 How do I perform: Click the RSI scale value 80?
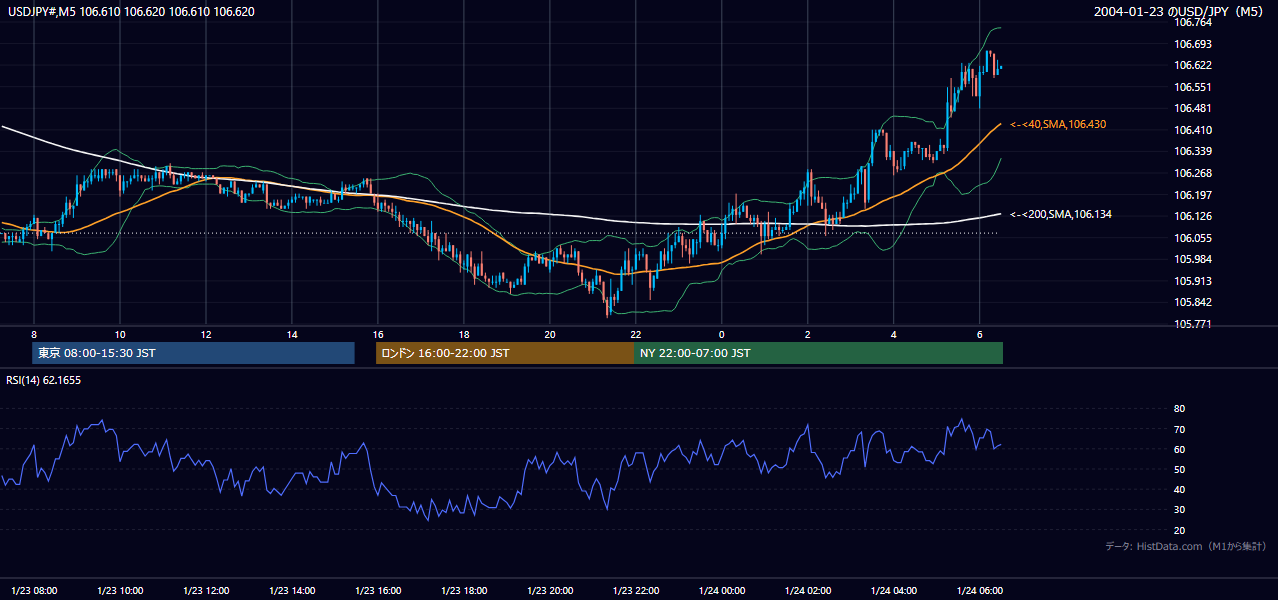click(x=1179, y=409)
